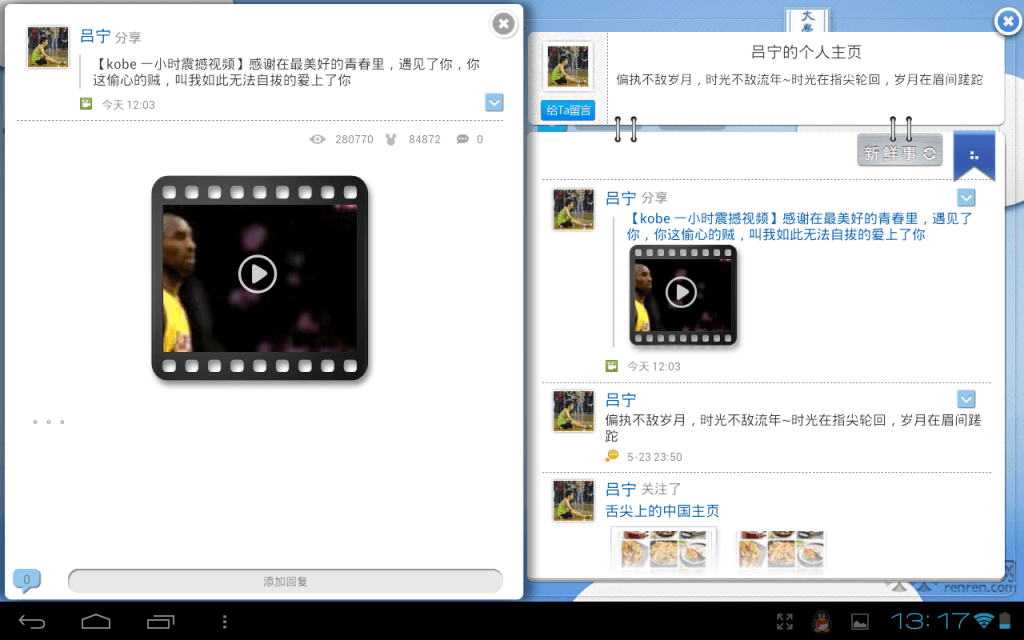The height and width of the screenshot is (640, 1024).
Task: Open second food photo thumbnail
Action: [x=781, y=550]
